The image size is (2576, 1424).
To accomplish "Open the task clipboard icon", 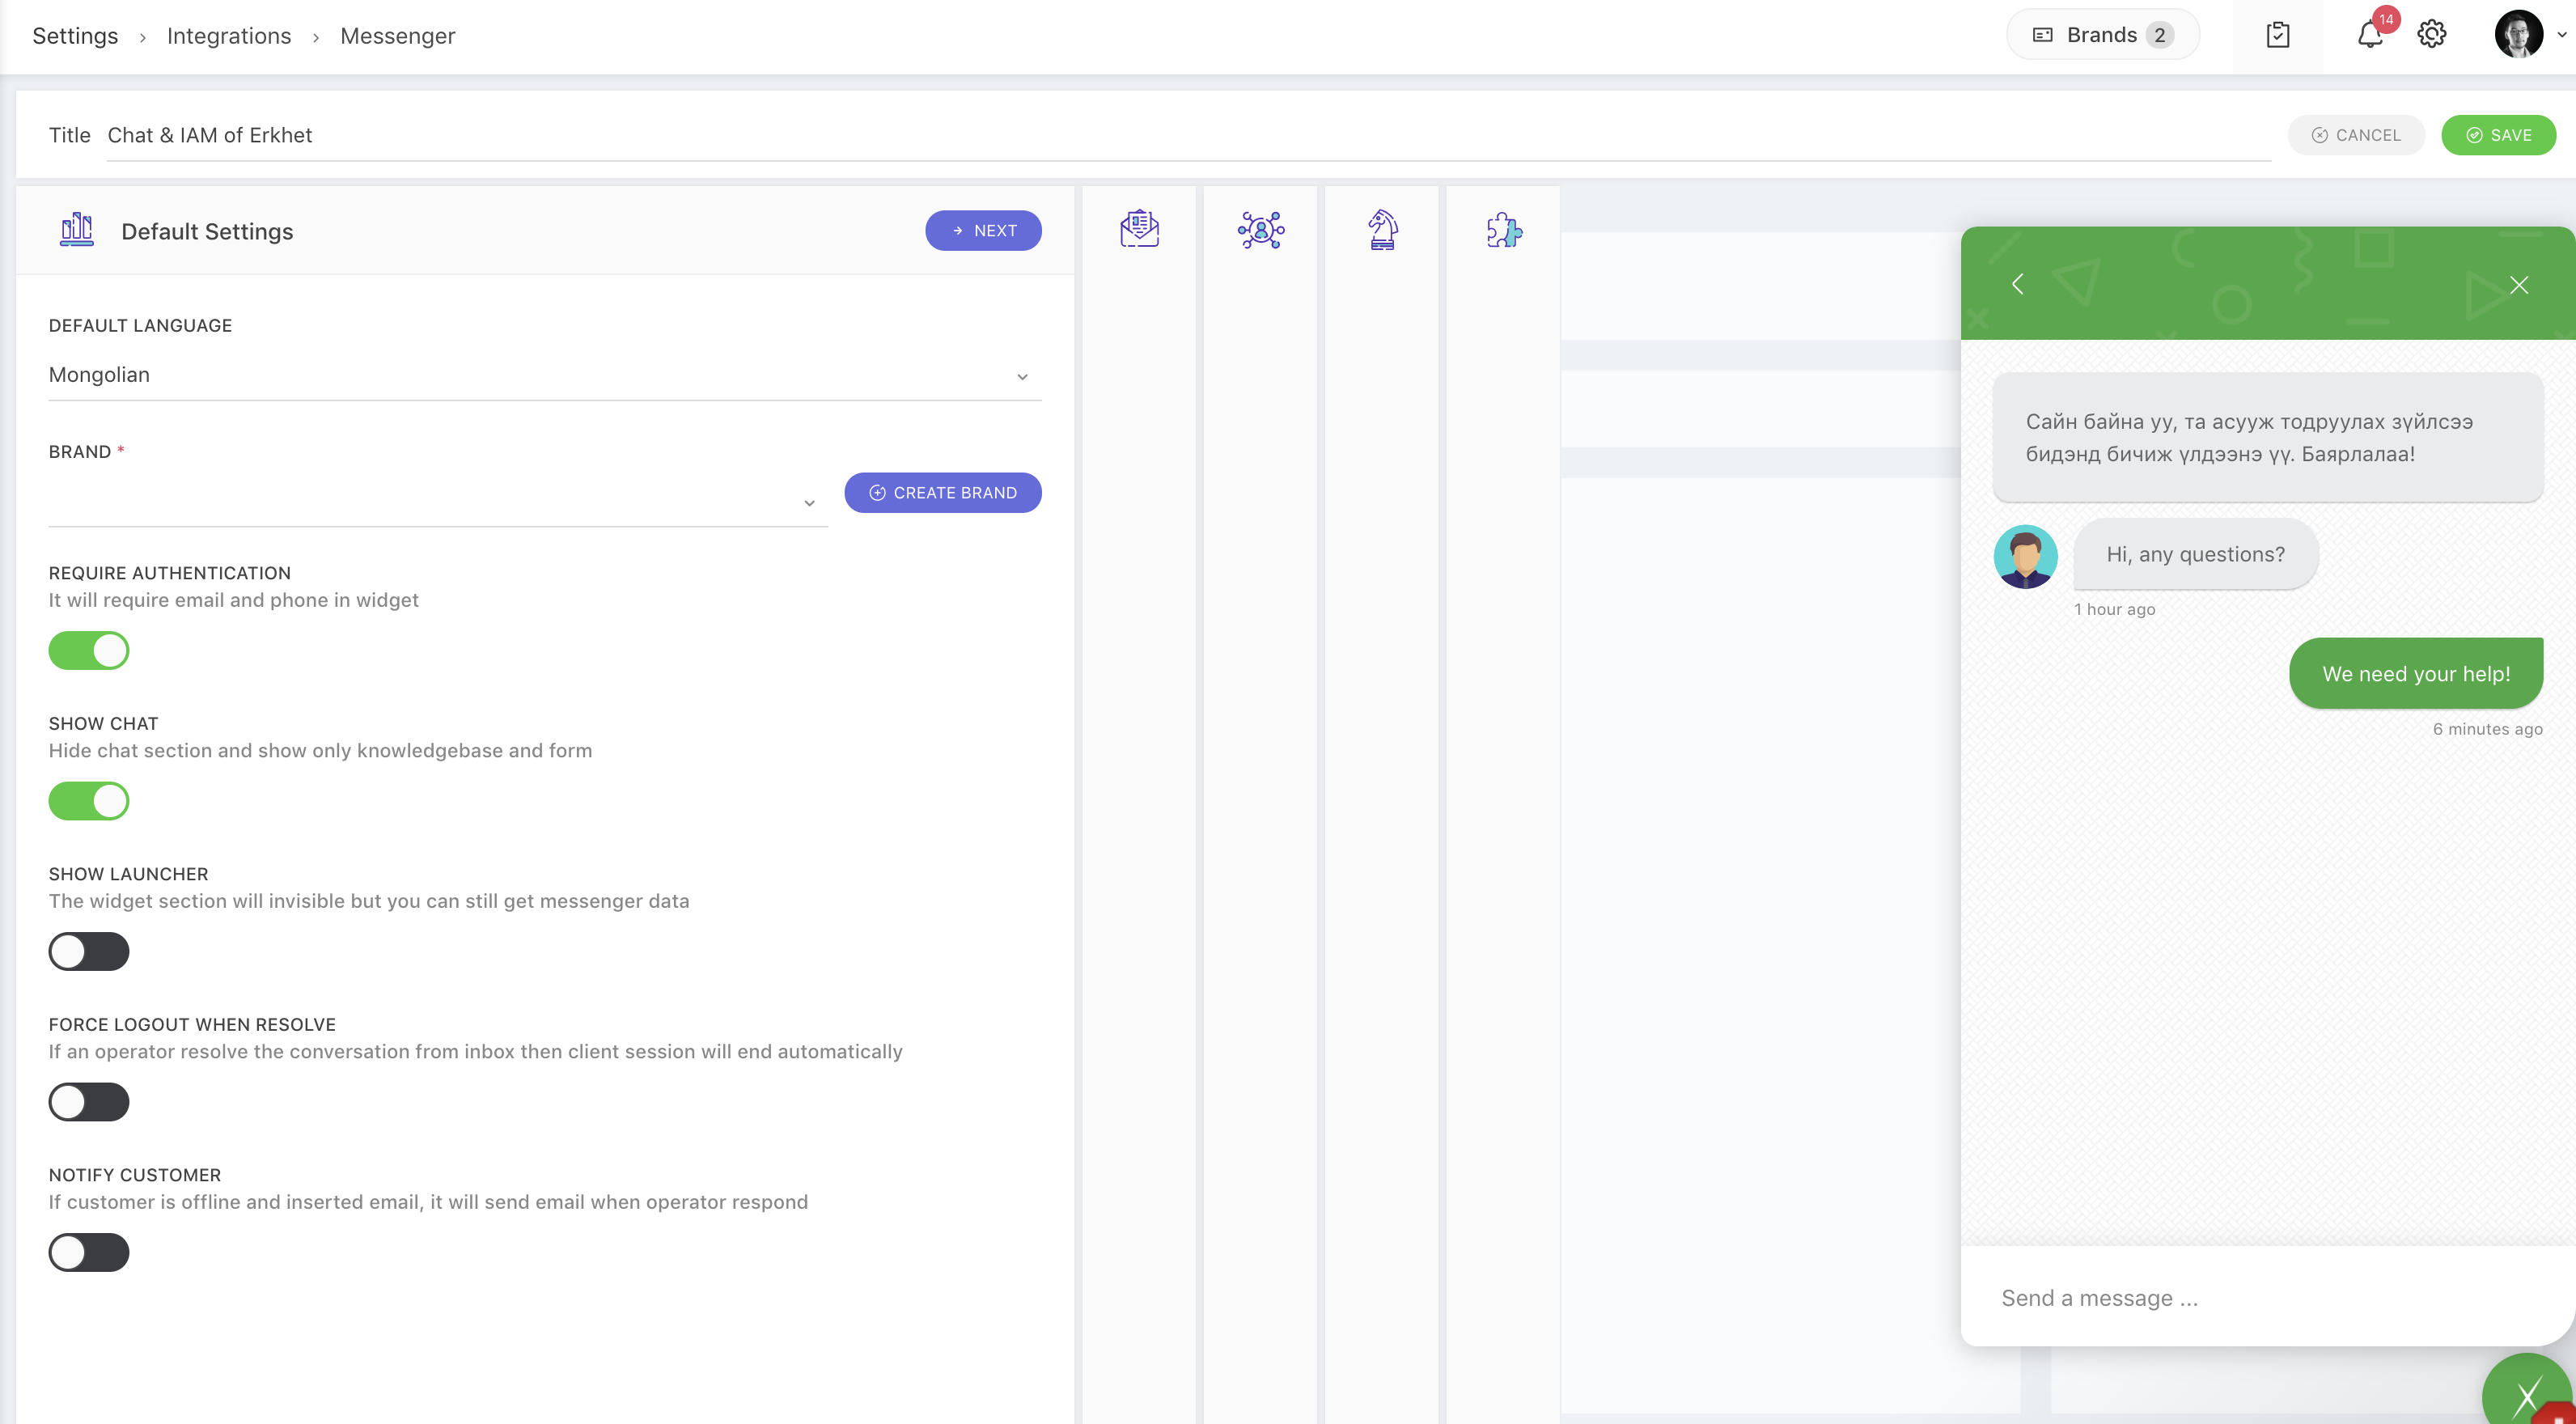I will click(x=2277, y=35).
